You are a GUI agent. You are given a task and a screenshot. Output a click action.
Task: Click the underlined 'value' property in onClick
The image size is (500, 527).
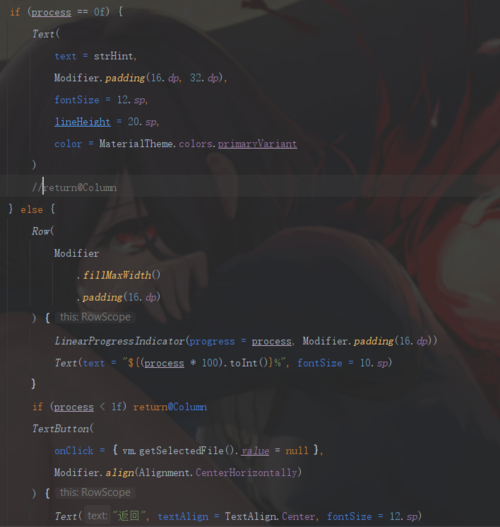(255, 451)
